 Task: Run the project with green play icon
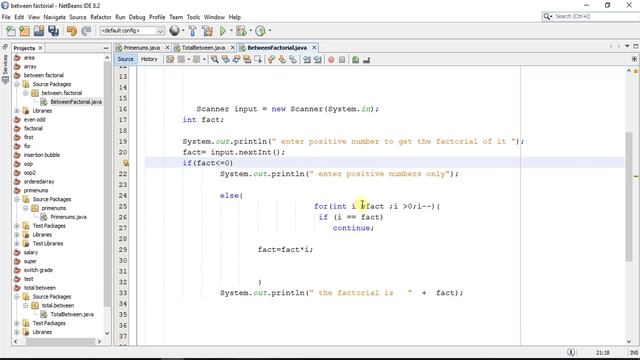pos(223,31)
